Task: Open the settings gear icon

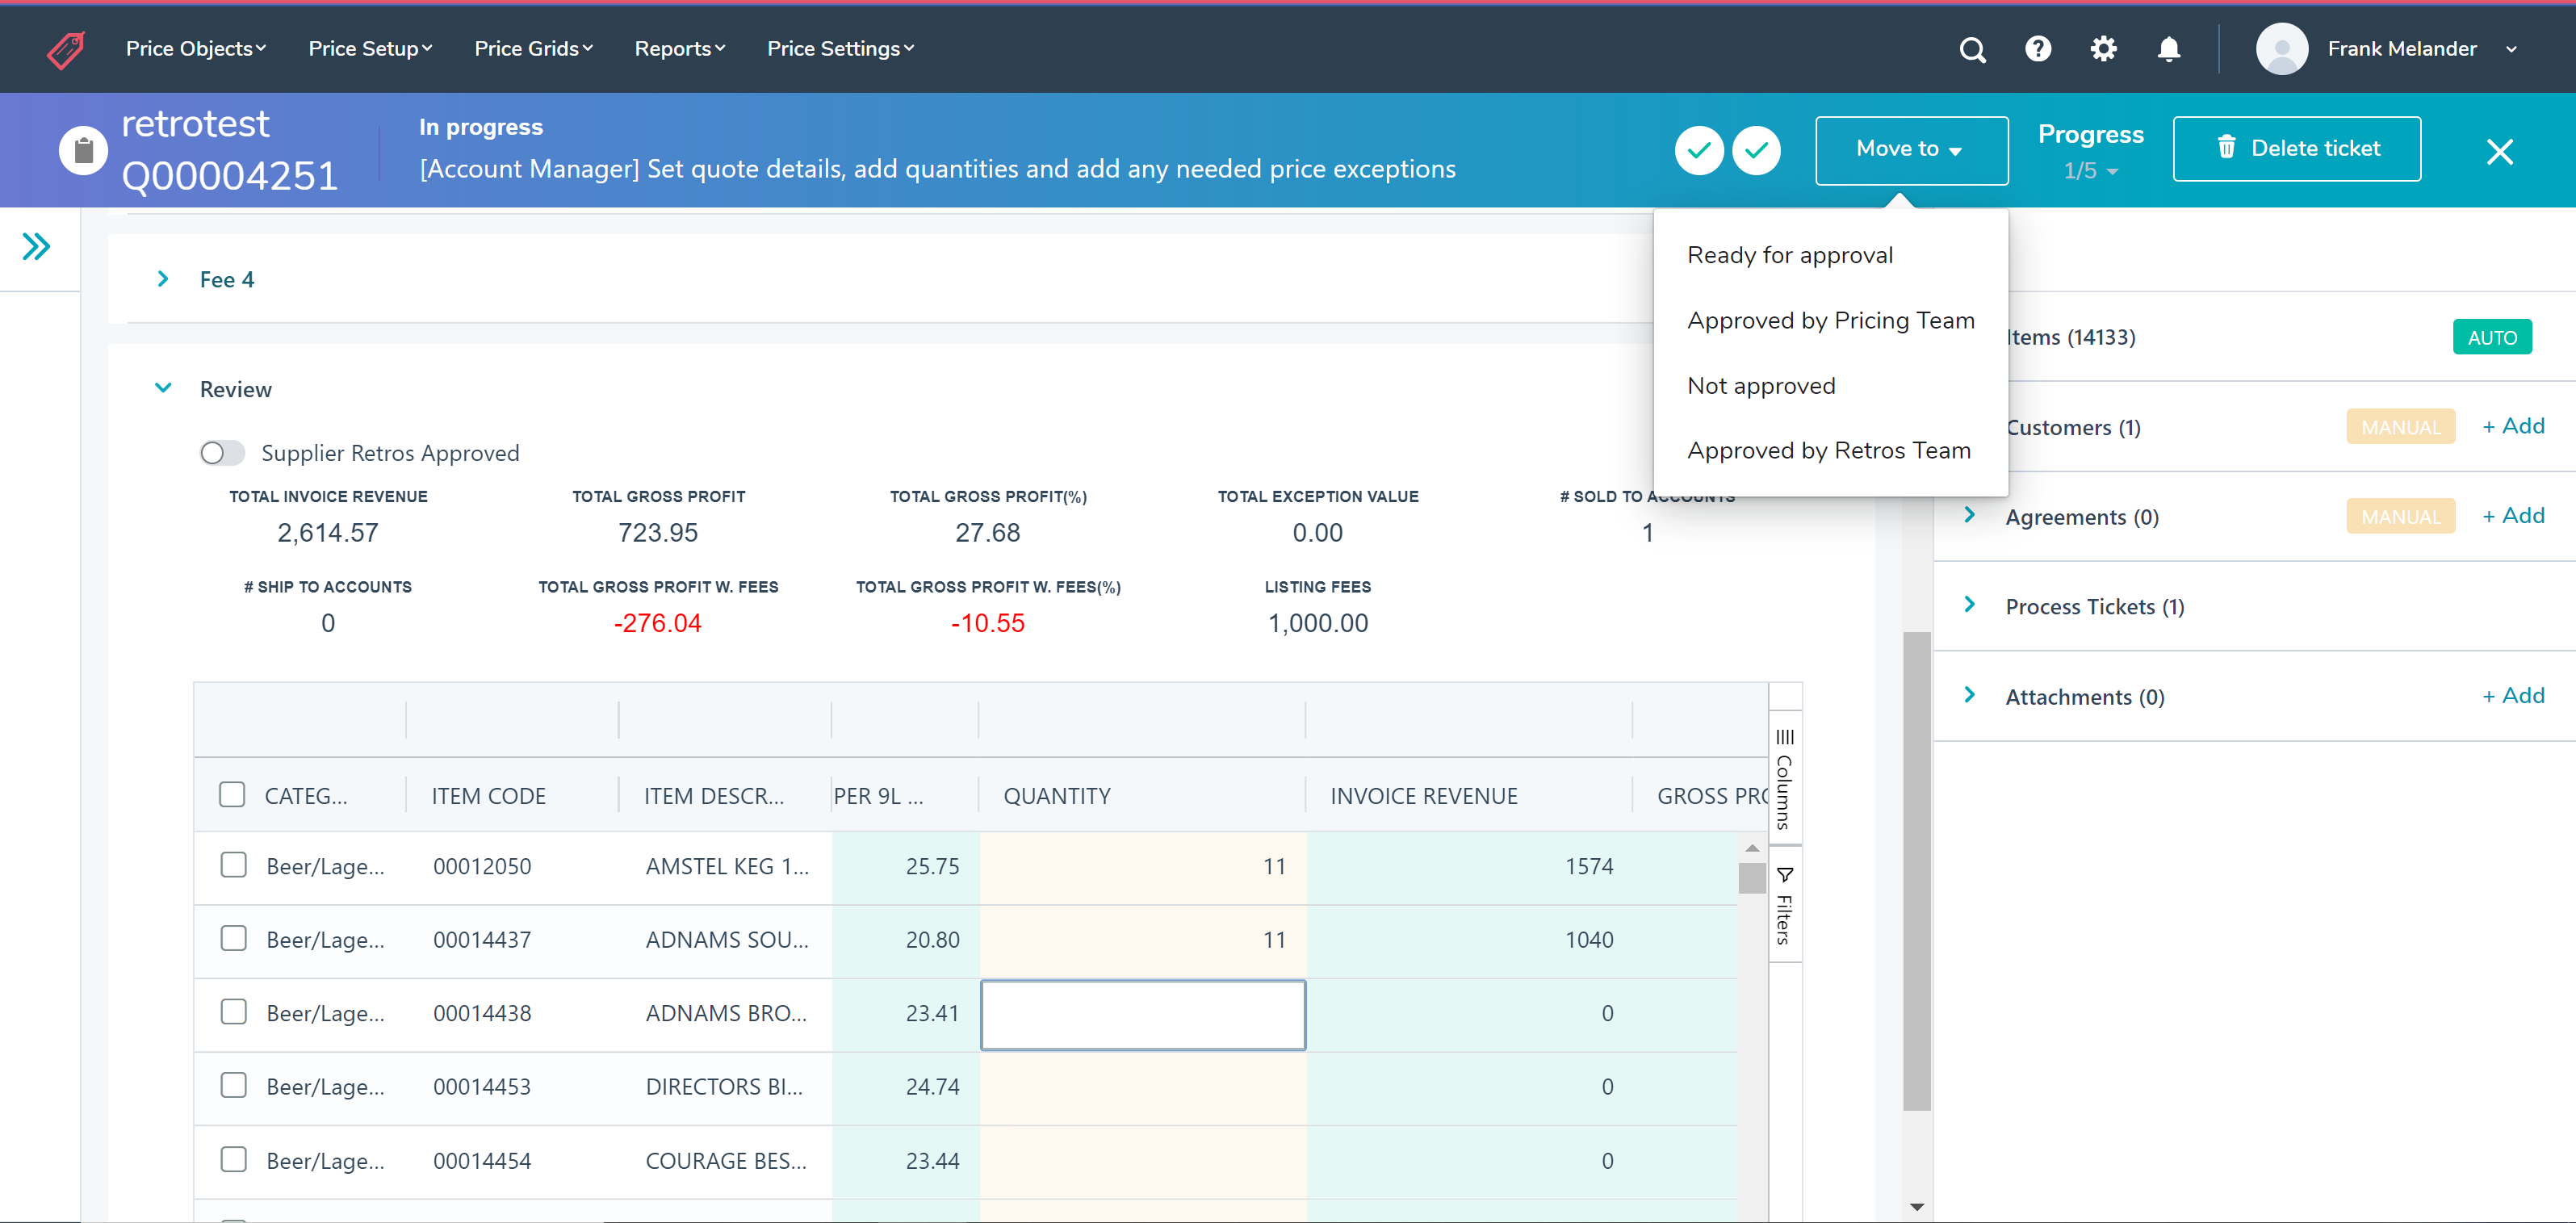Action: (2103, 49)
